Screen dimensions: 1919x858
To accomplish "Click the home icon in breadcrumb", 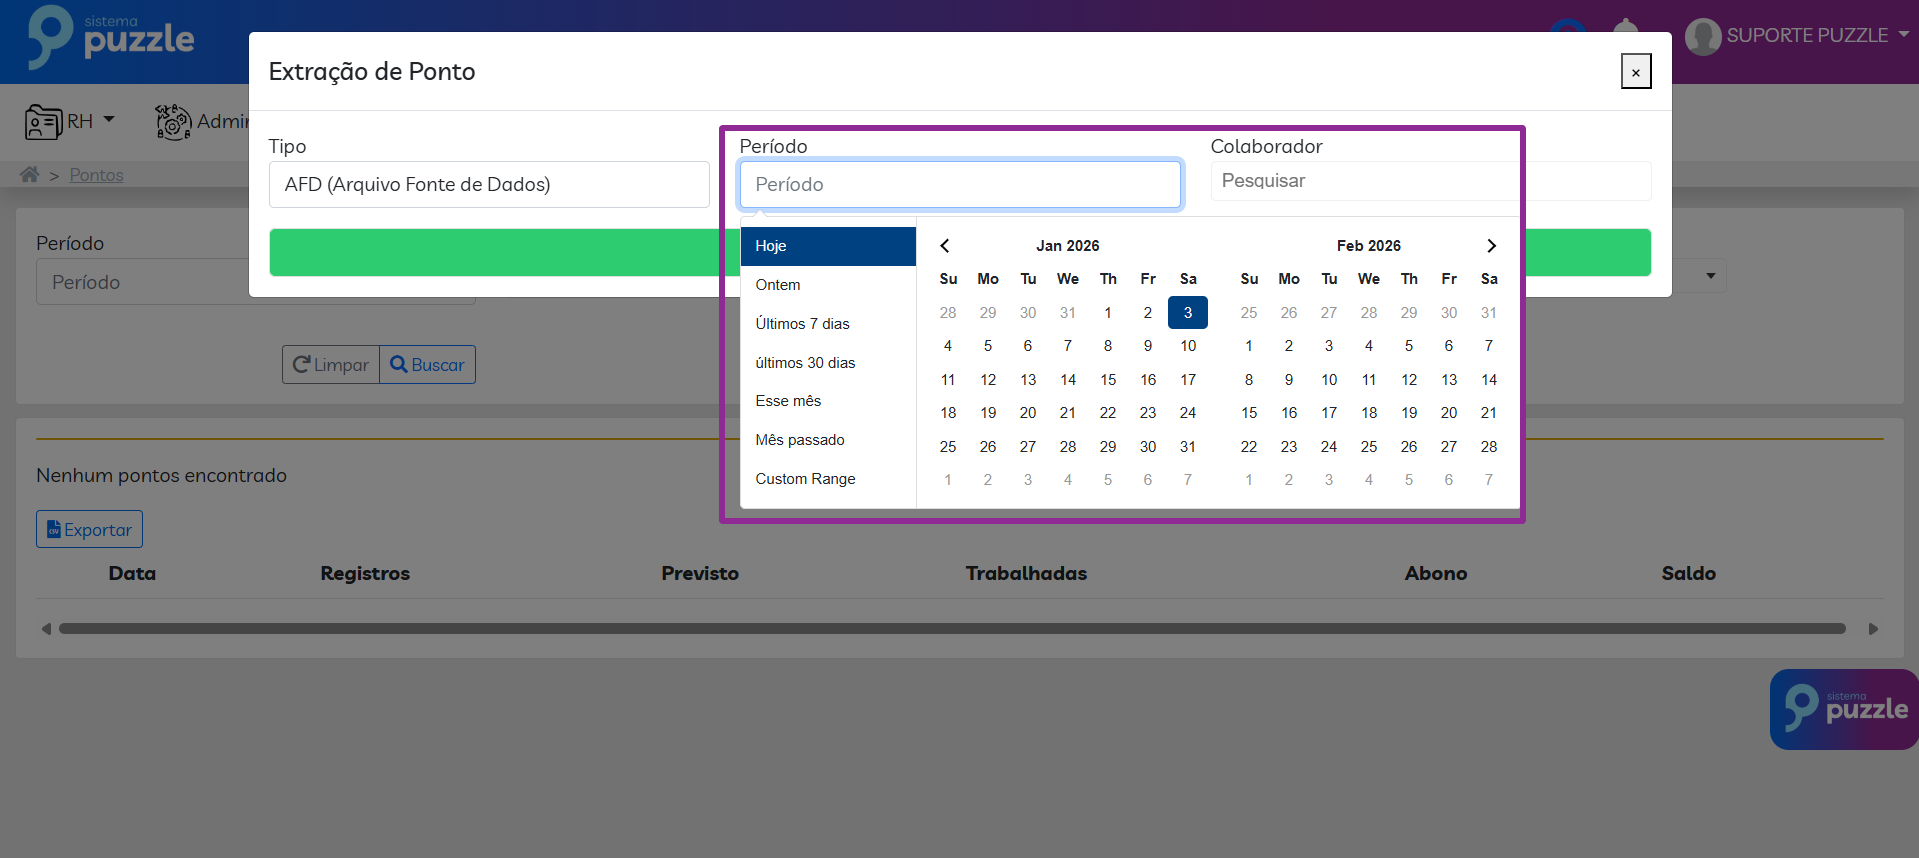I will tap(30, 175).
